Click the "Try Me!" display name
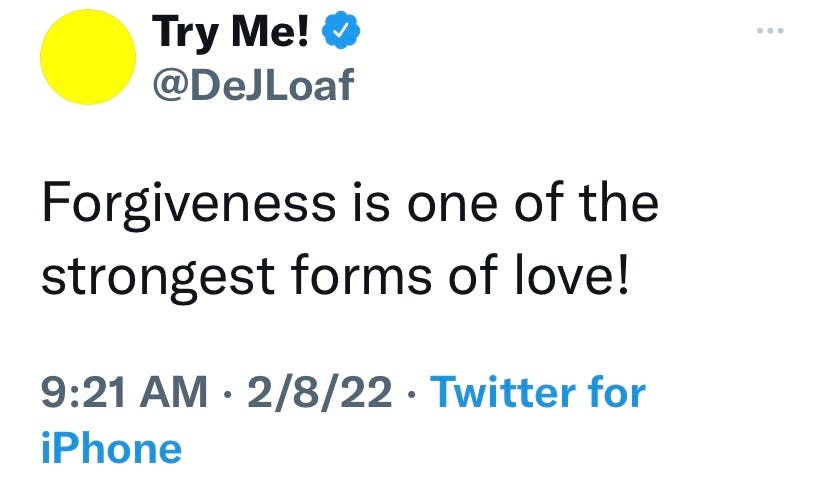The width and height of the screenshot is (828, 502). click(x=232, y=34)
